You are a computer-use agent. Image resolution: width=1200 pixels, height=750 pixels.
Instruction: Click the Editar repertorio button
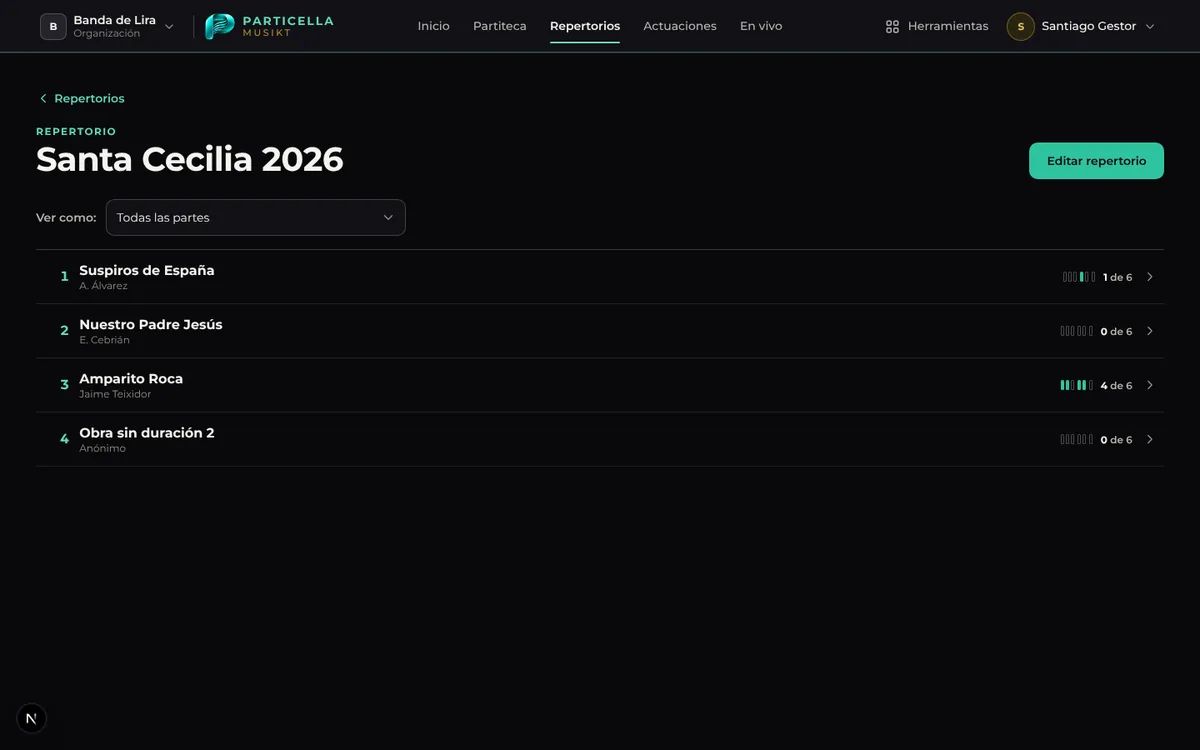tap(1096, 161)
